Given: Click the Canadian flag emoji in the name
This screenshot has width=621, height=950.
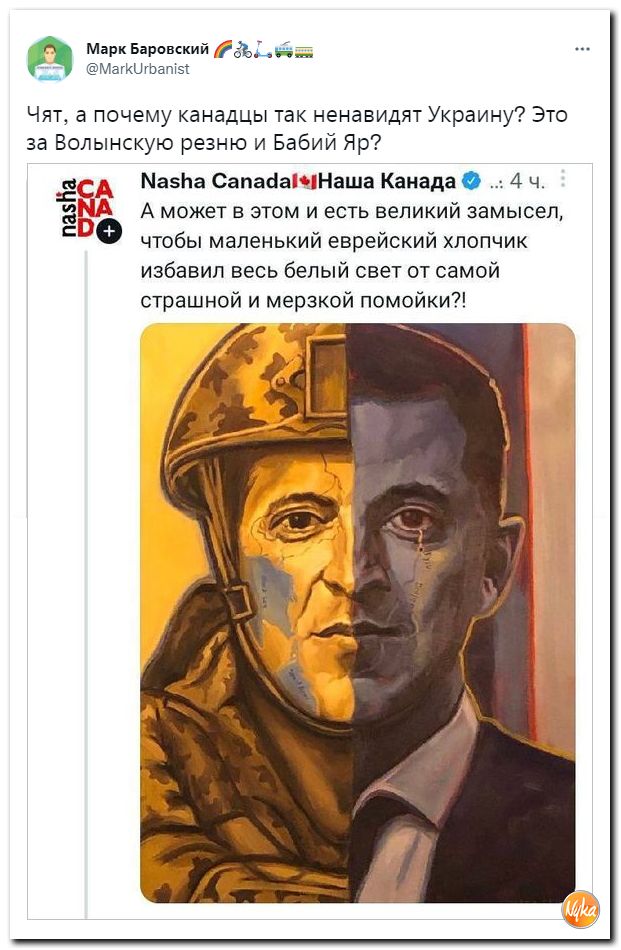Looking at the screenshot, I should click(305, 181).
